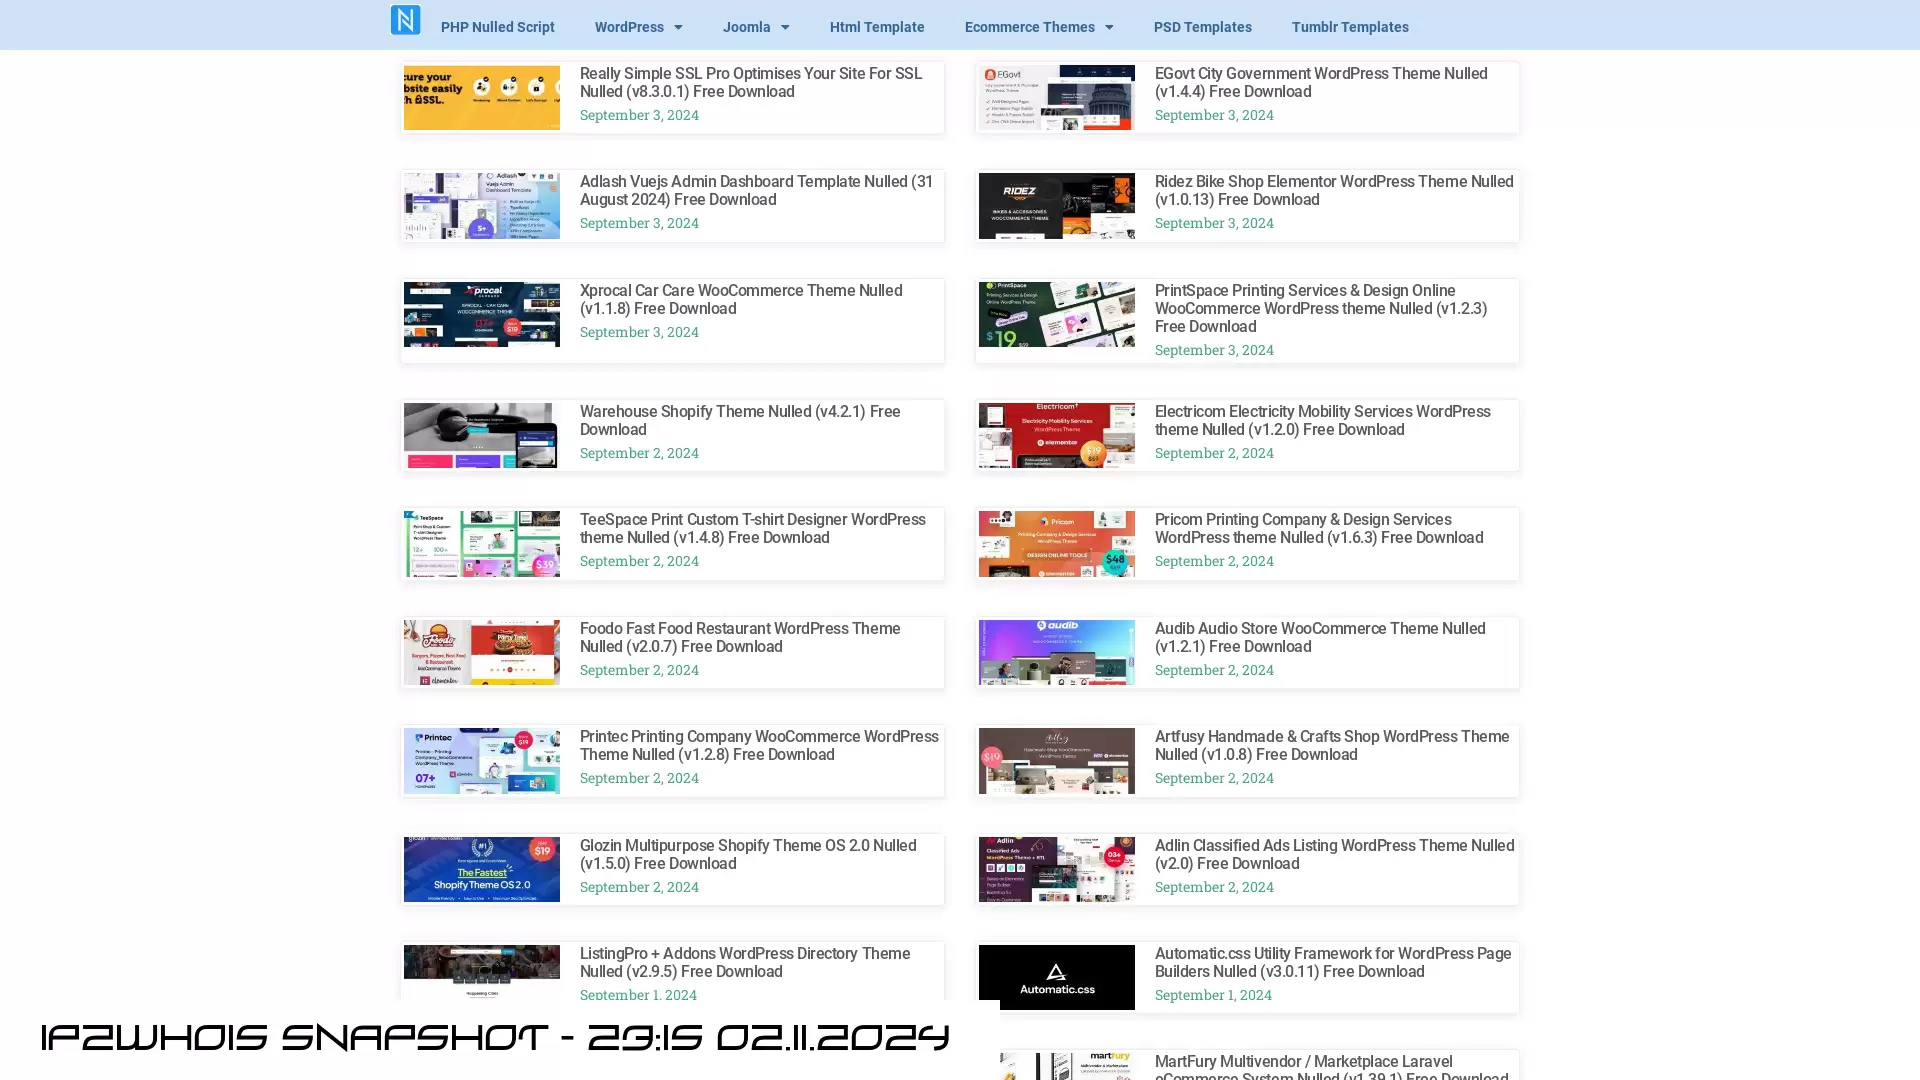Open Xprocal Car Care WooCommerce post link

[740, 300]
